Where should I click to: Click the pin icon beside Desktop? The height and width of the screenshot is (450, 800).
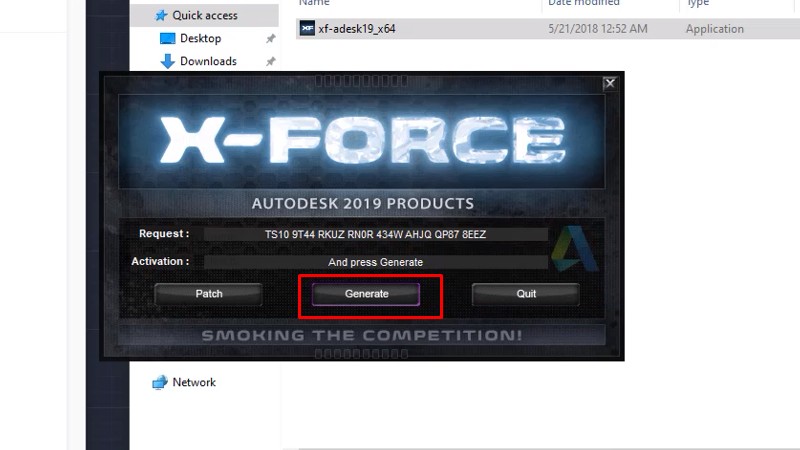click(270, 38)
